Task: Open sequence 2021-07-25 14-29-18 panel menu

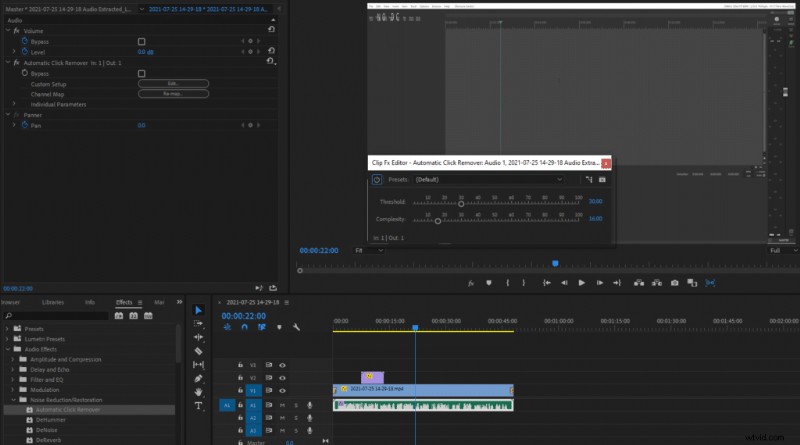Action: [287, 303]
